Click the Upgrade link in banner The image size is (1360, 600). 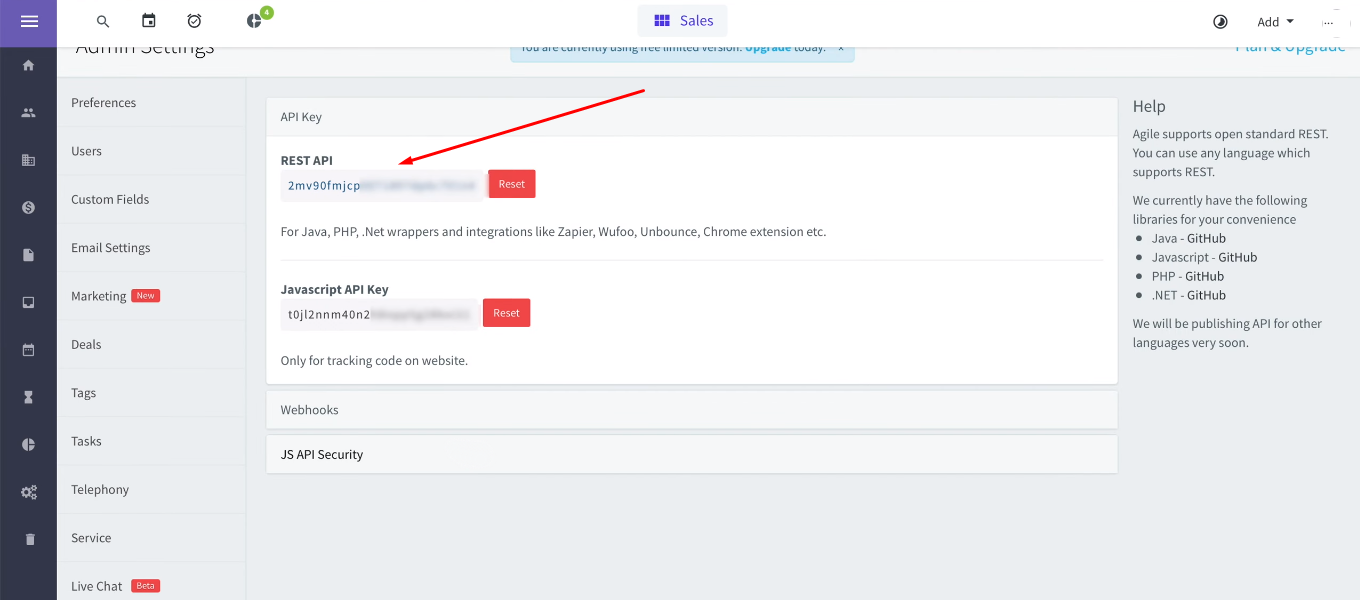[768, 48]
